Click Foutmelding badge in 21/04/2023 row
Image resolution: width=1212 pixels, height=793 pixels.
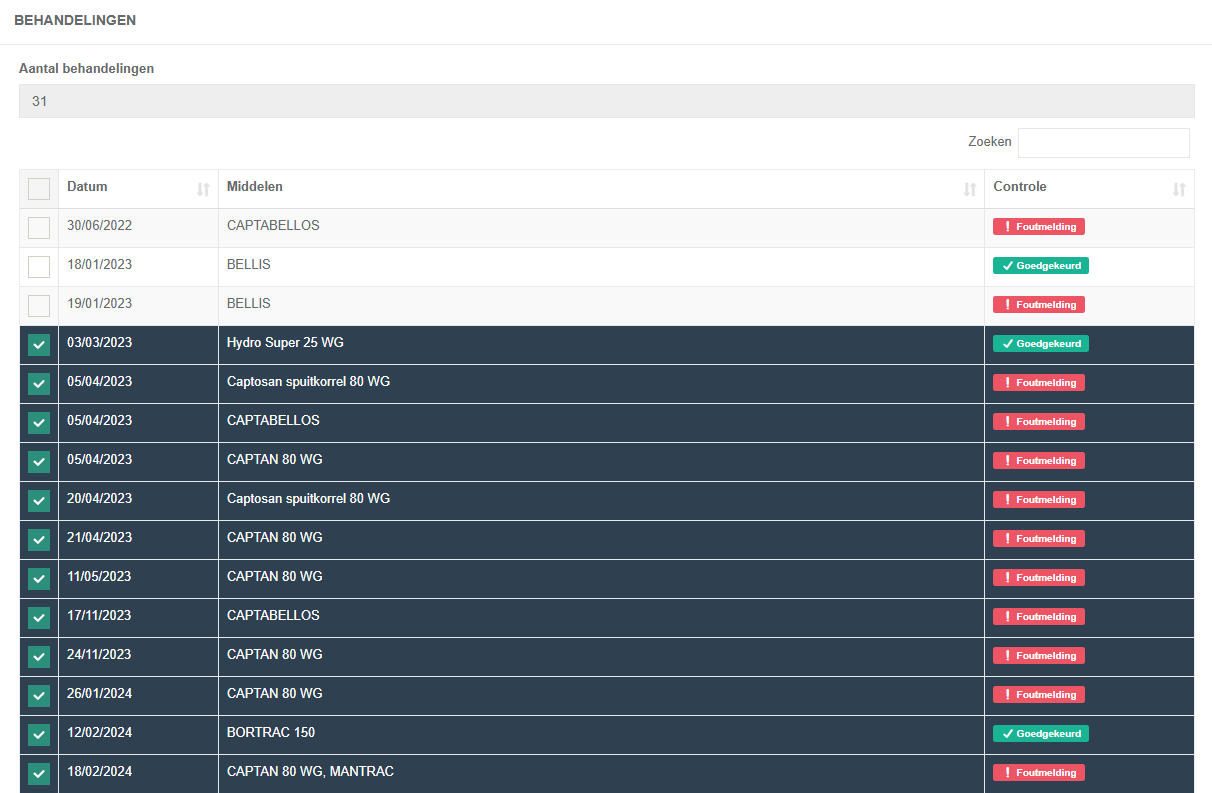click(1038, 539)
